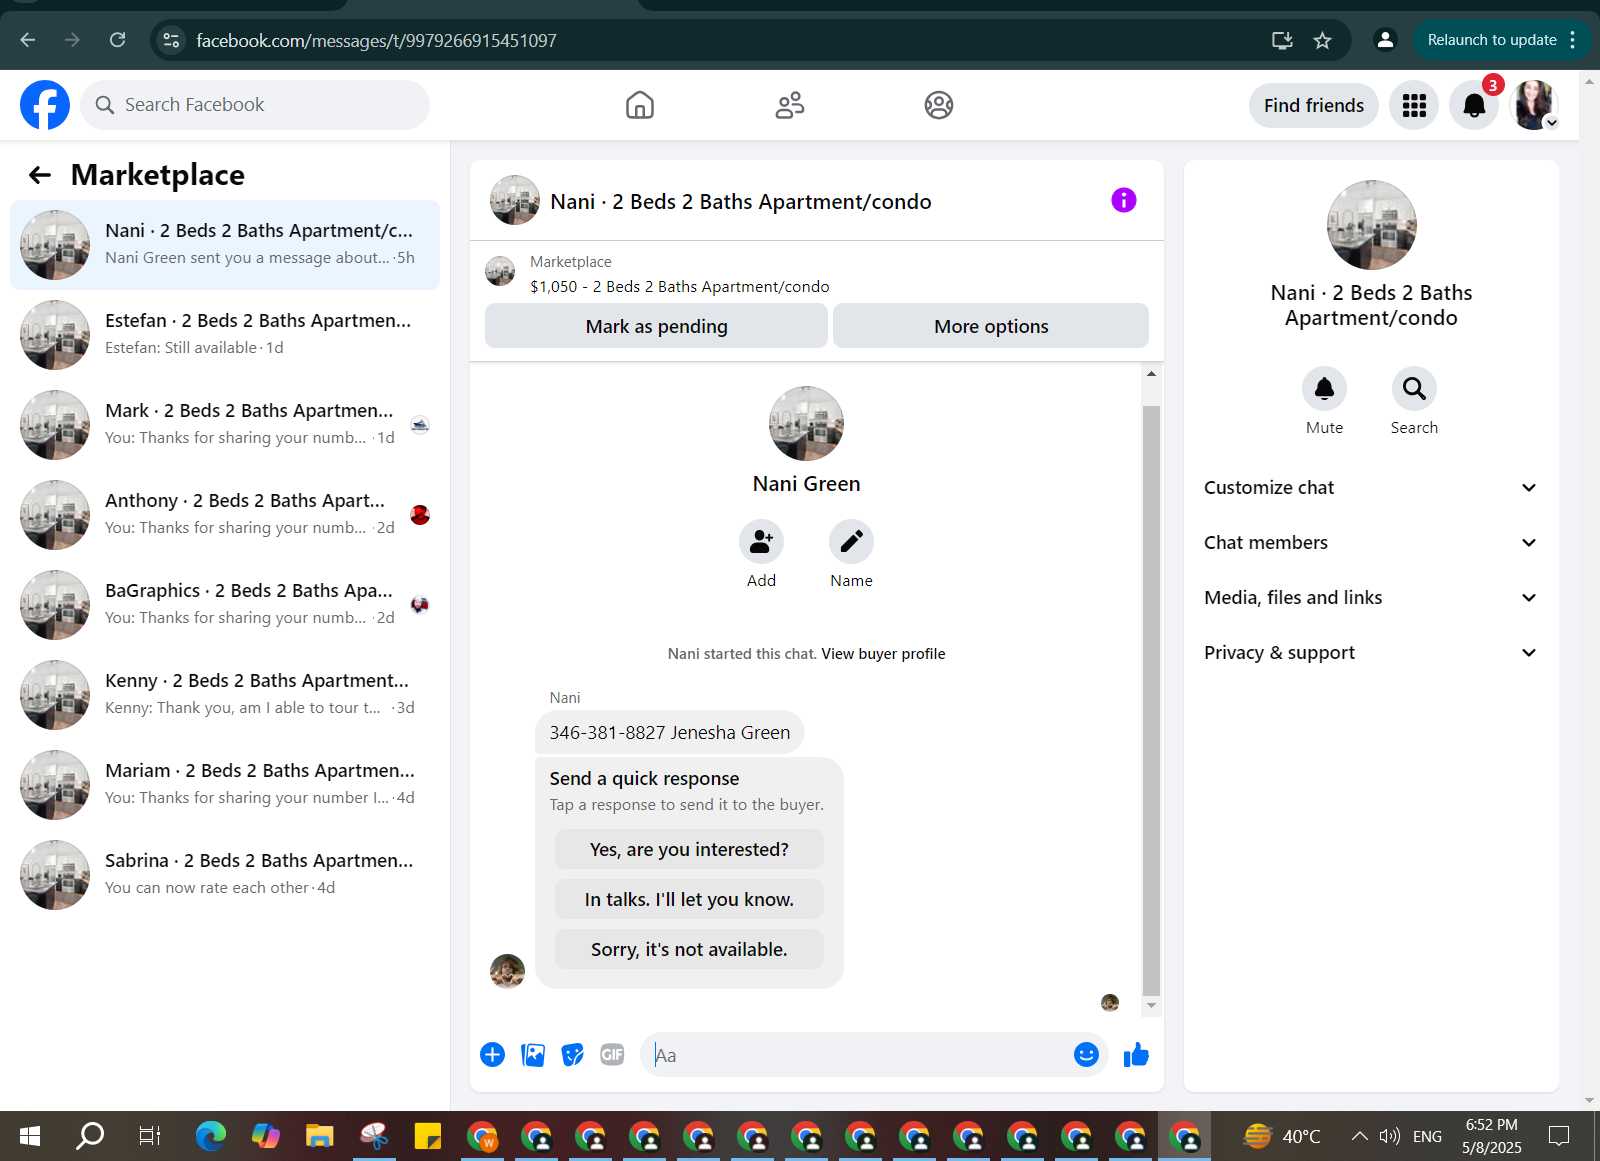
Task: Click the back arrow beside Marketplace
Action: 40,175
